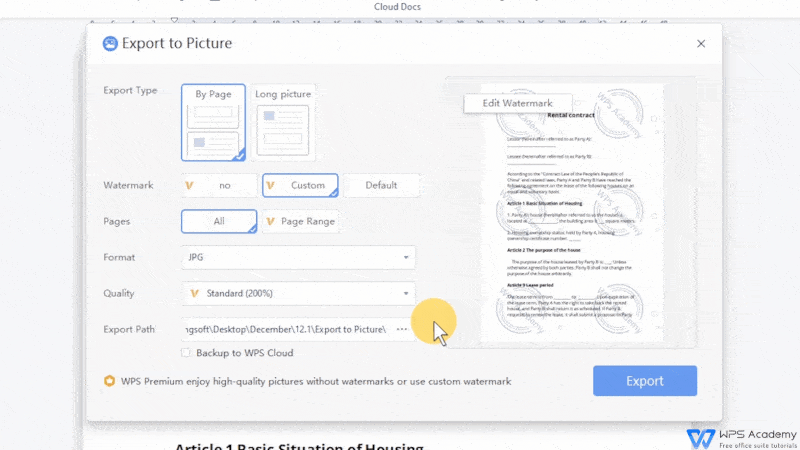Click the Rental contract preview thumbnail
The width and height of the screenshot is (800, 450).
tap(572, 213)
